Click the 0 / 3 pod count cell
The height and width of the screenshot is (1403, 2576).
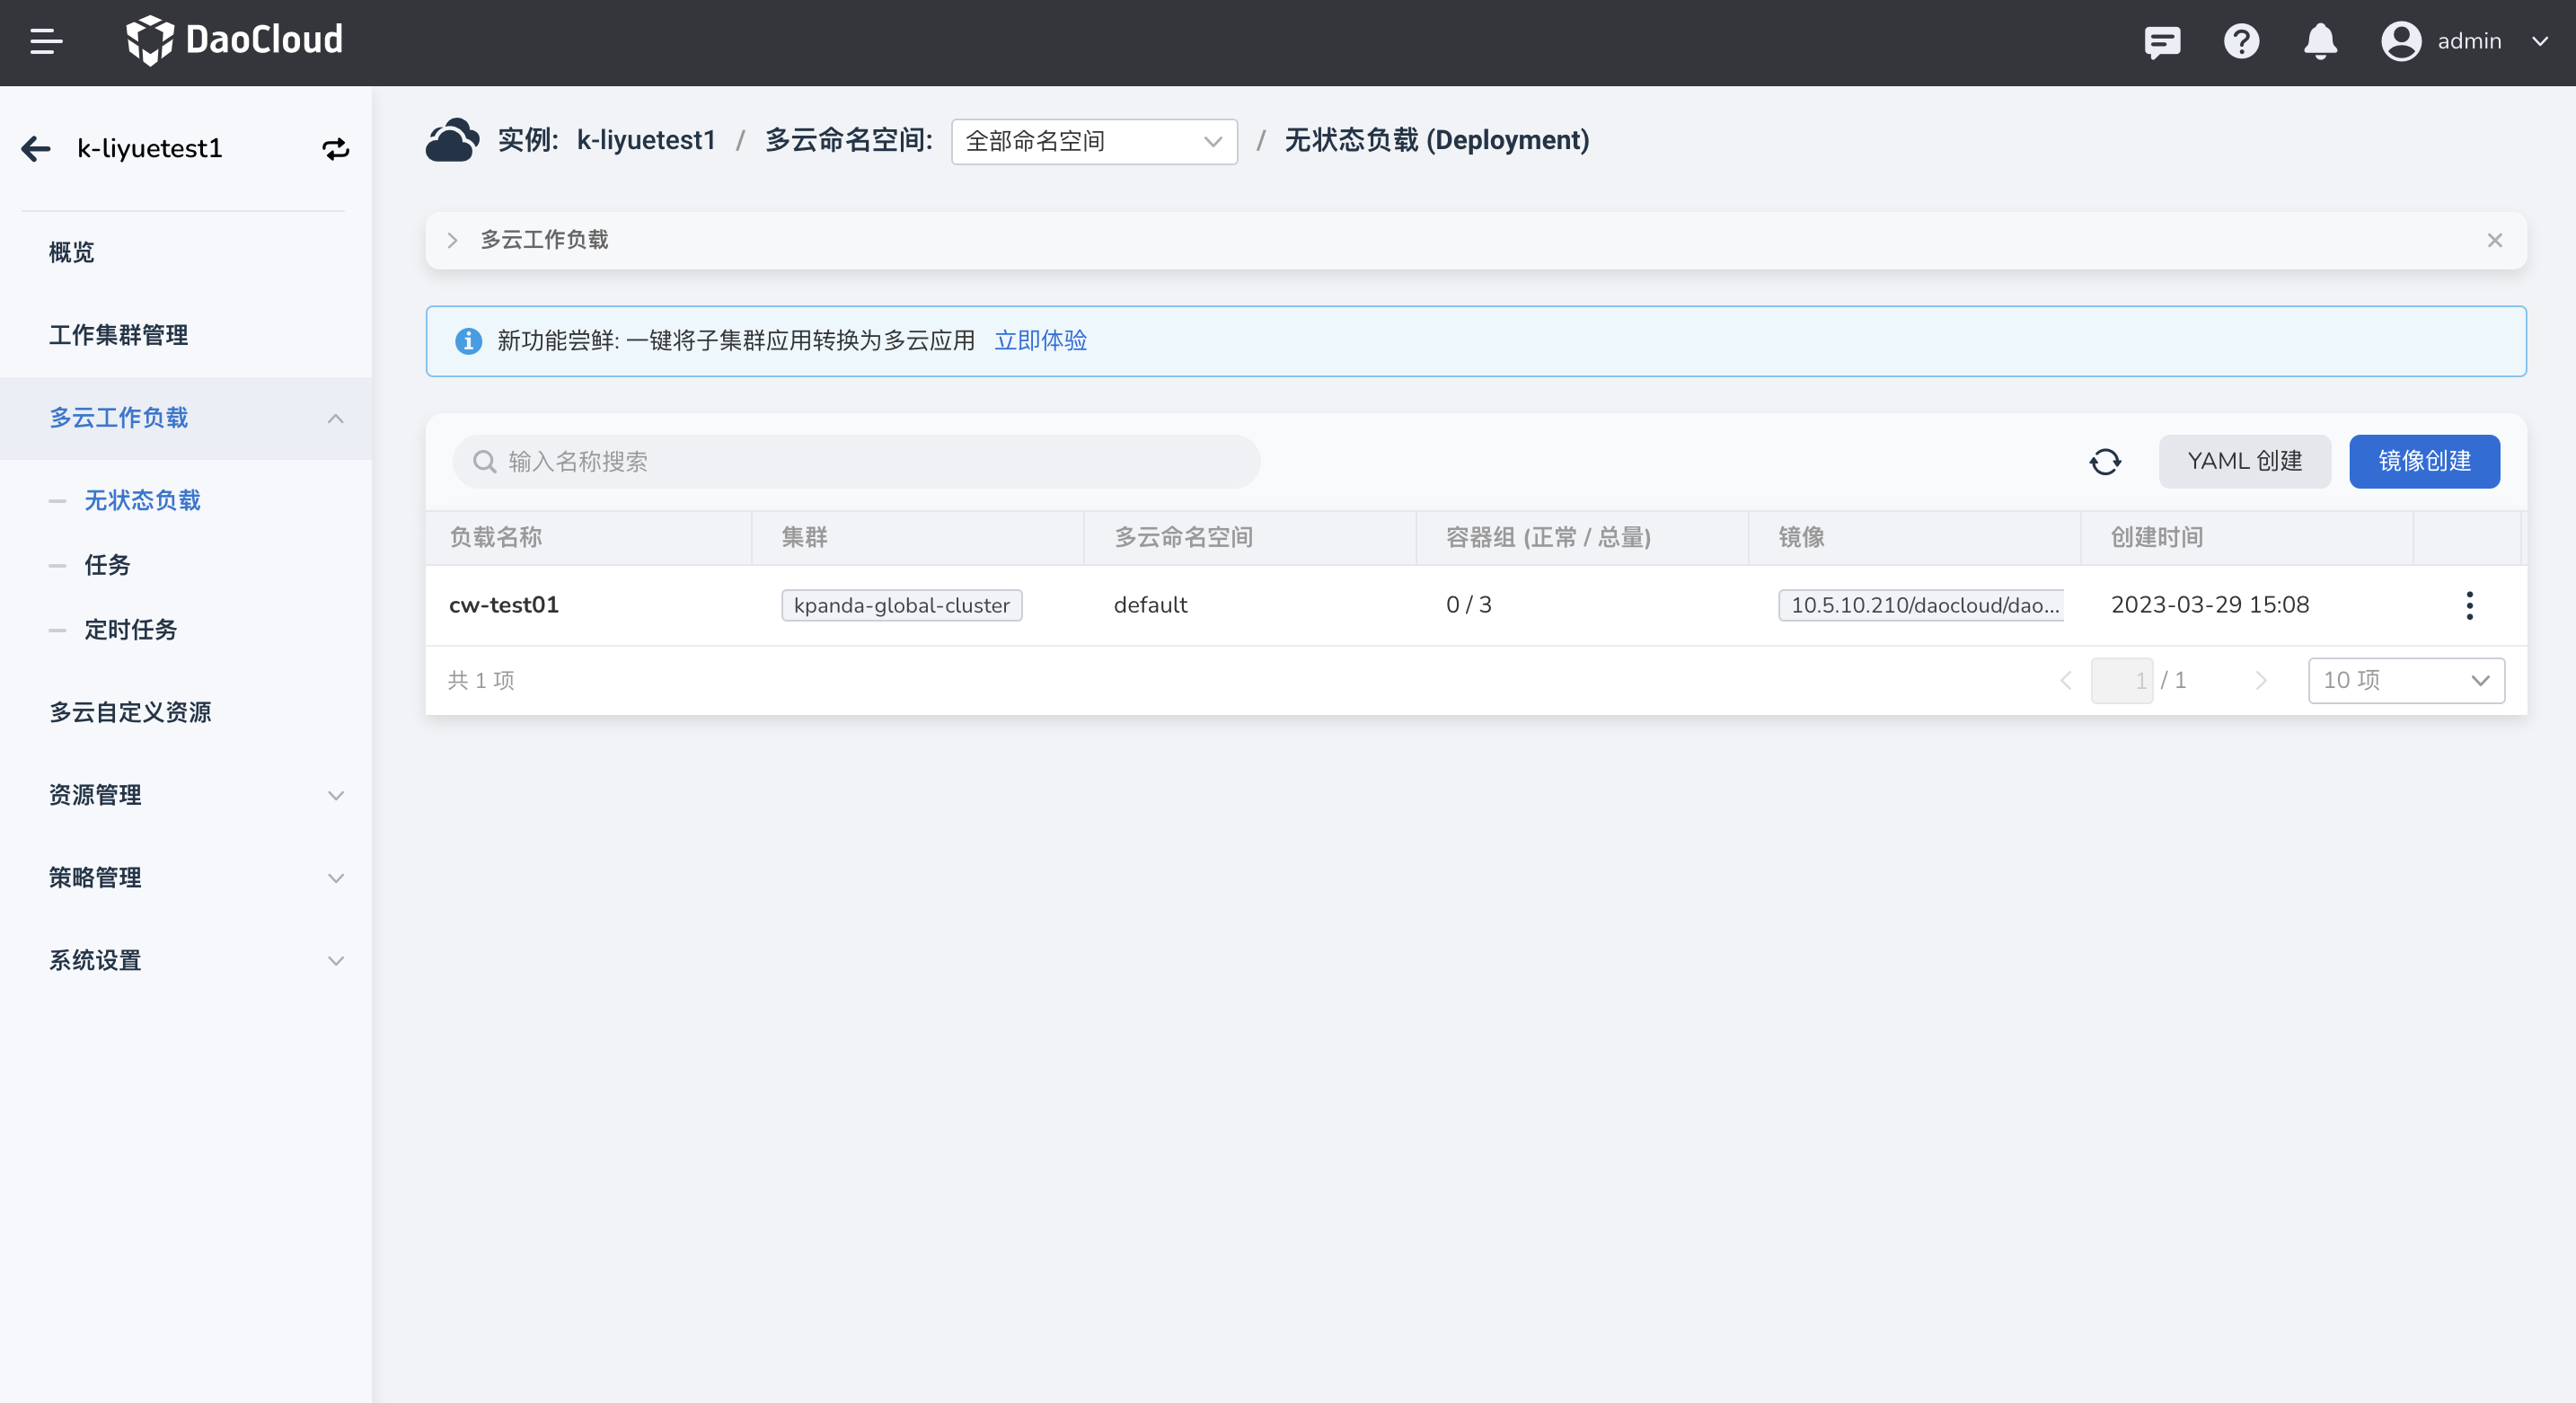[x=1468, y=605]
